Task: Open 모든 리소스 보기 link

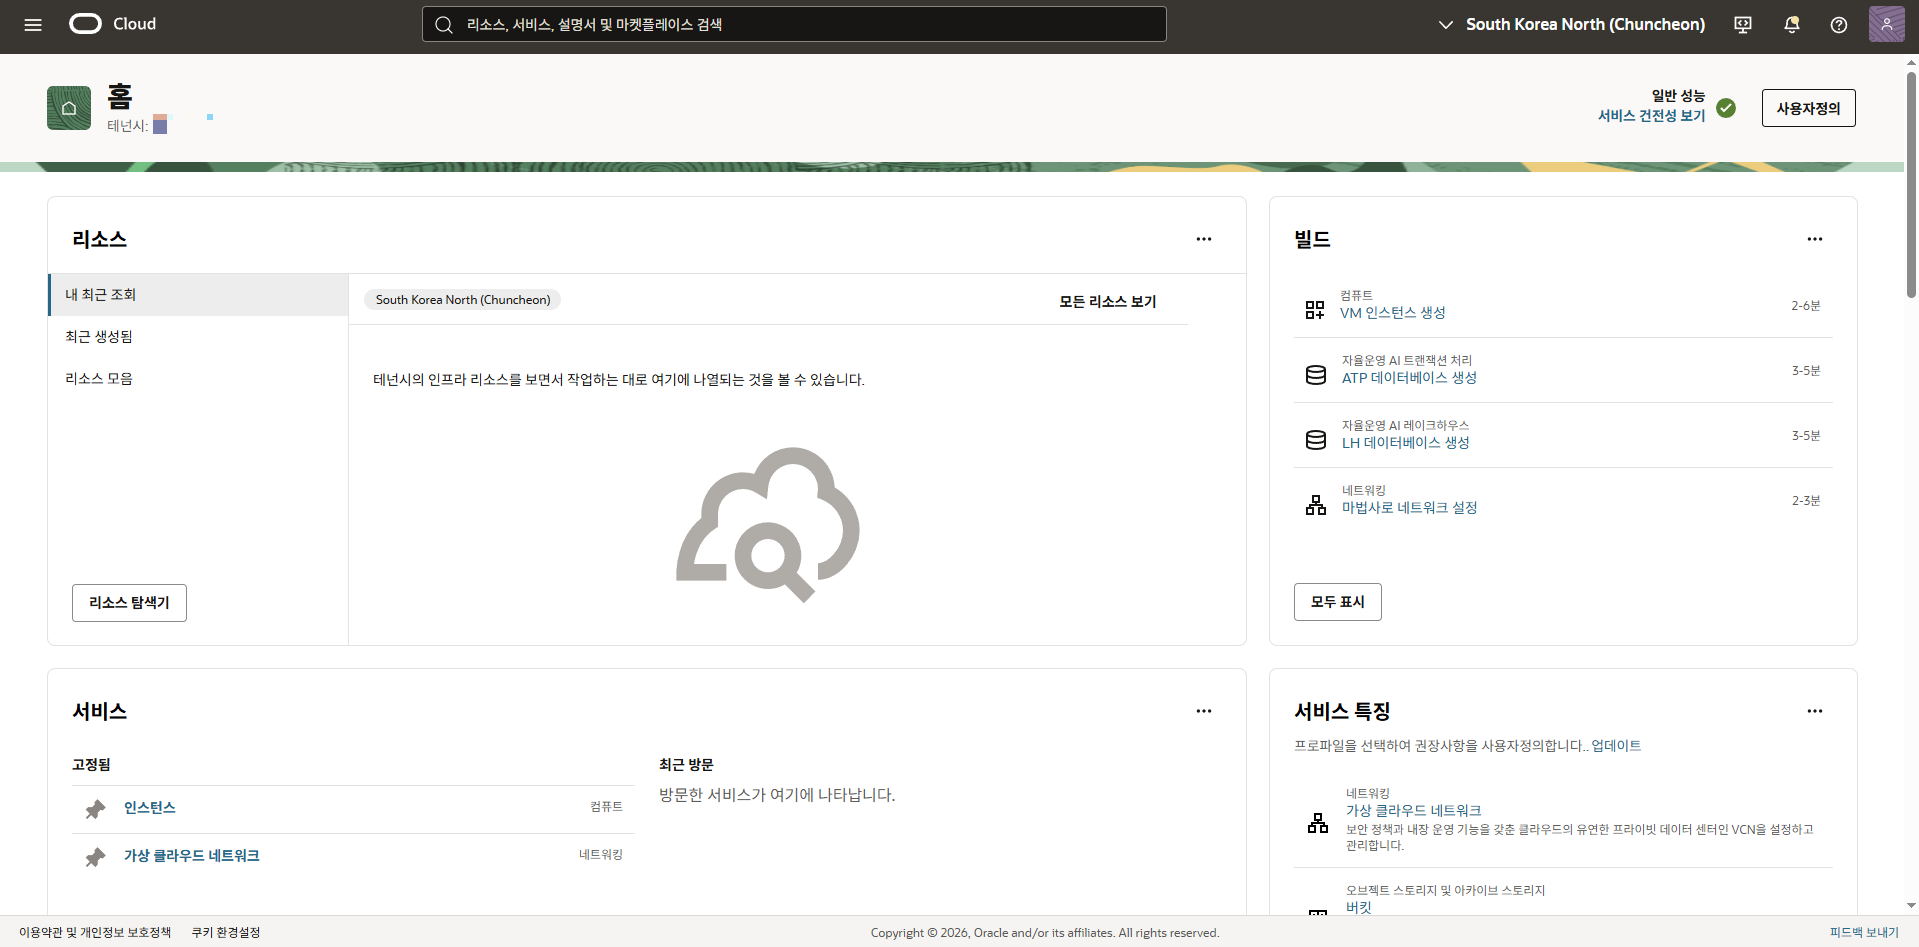Action: tap(1107, 301)
